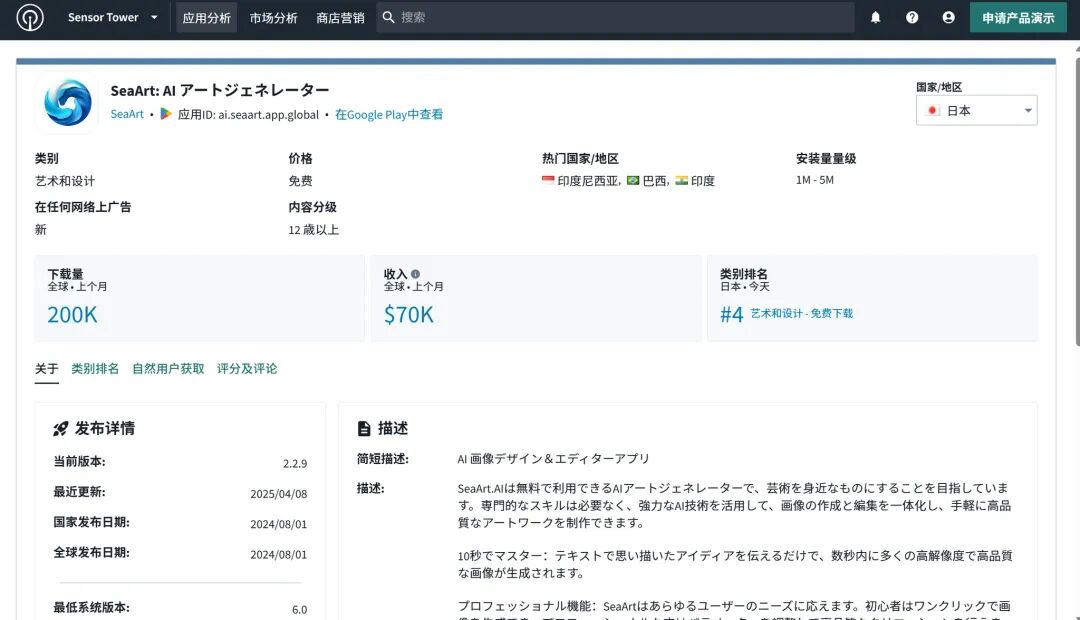Viewport: 1080px width, 620px height.
Task: Open the user account profile icon
Action: [948, 17]
